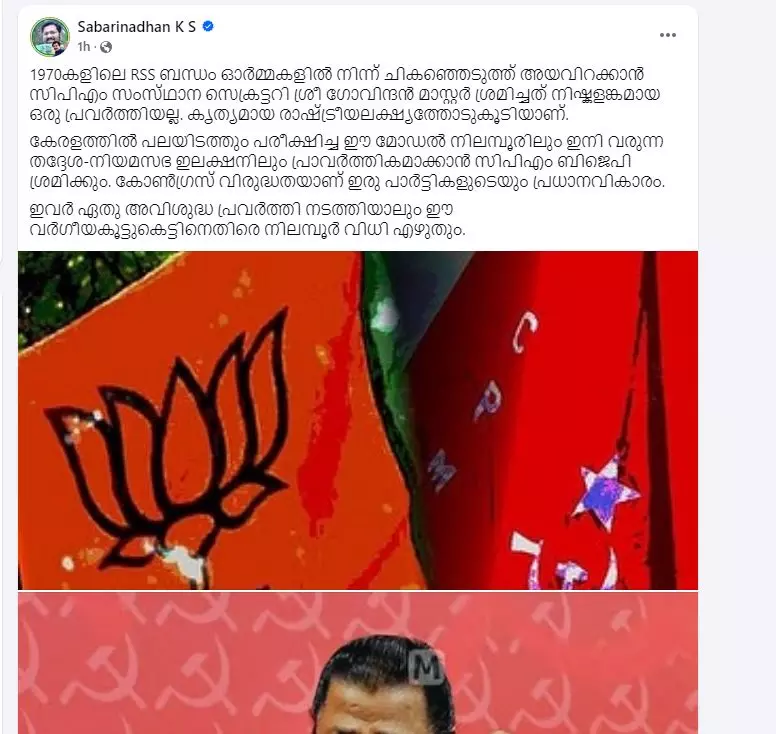Open Sabarinadhan K S profile picture

point(49,36)
